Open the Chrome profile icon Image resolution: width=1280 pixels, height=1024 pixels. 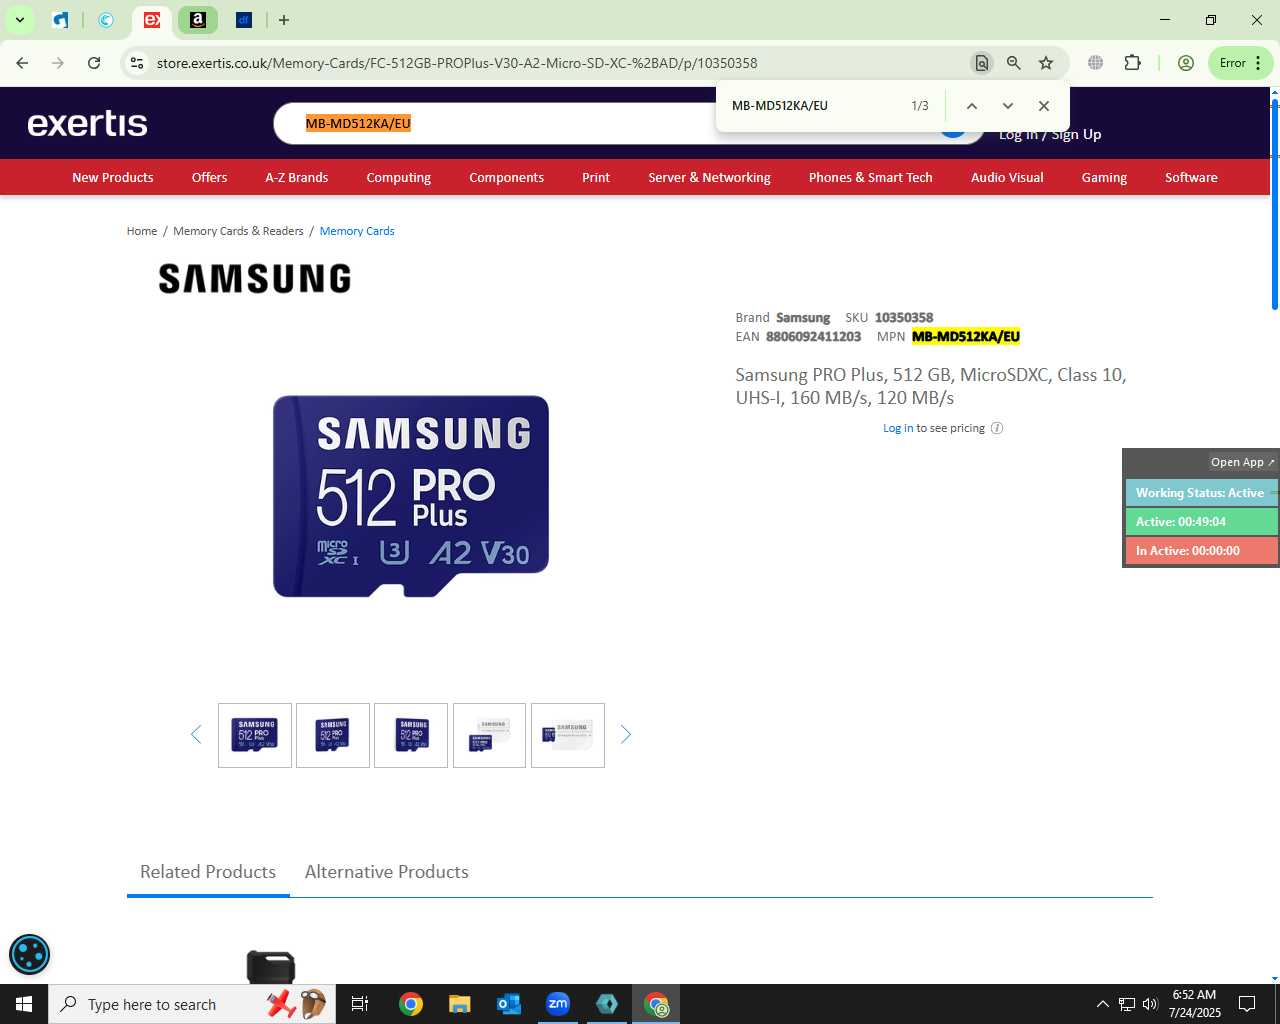tap(1186, 63)
